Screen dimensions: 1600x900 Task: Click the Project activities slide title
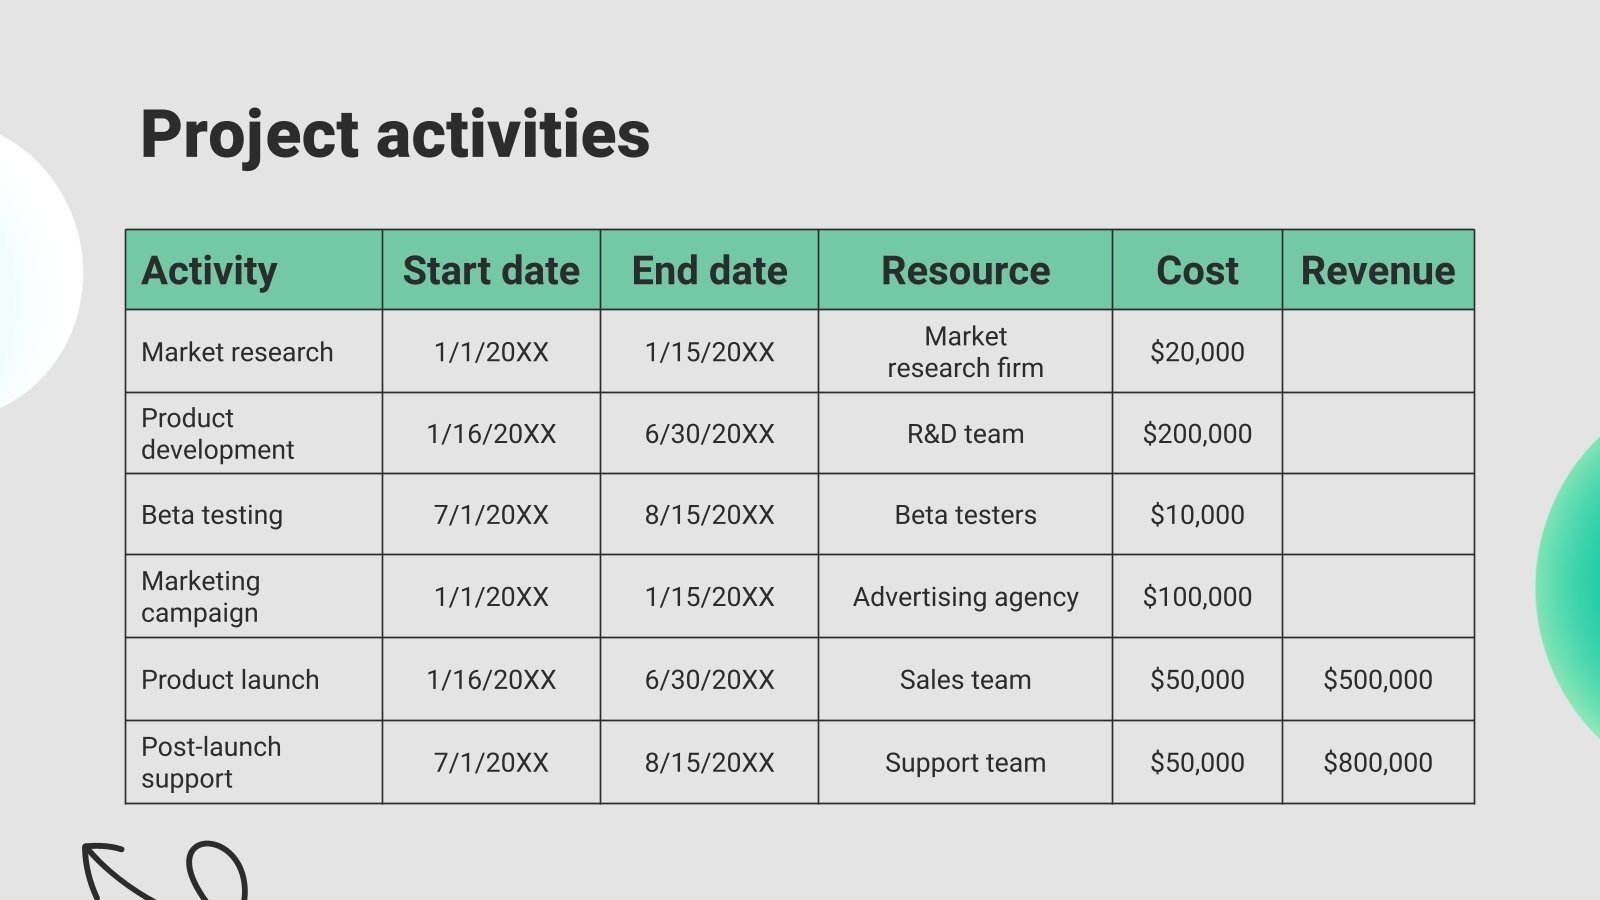click(395, 135)
